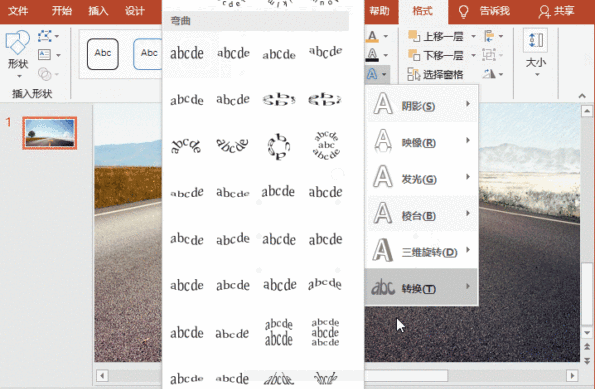Open the 发光(G) glow submenu

pos(421,177)
